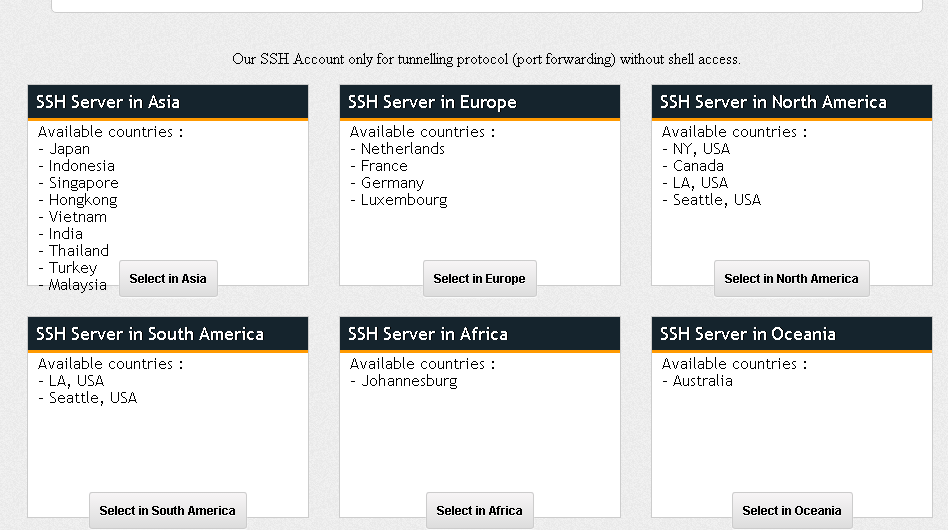Choose Select in Europe button
948x530 pixels.
coord(479,279)
